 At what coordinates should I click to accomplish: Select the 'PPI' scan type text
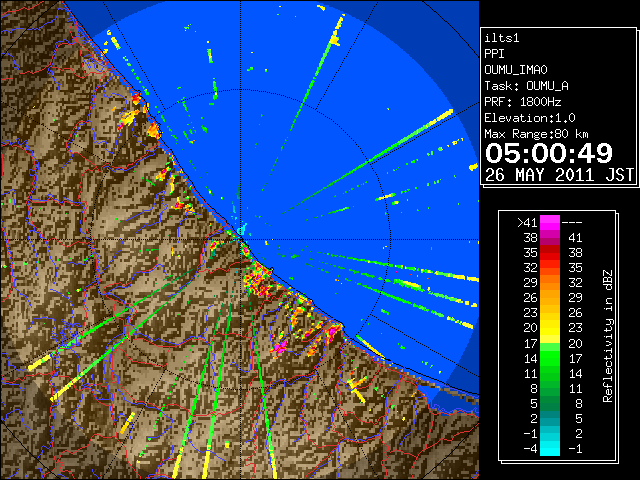point(494,54)
